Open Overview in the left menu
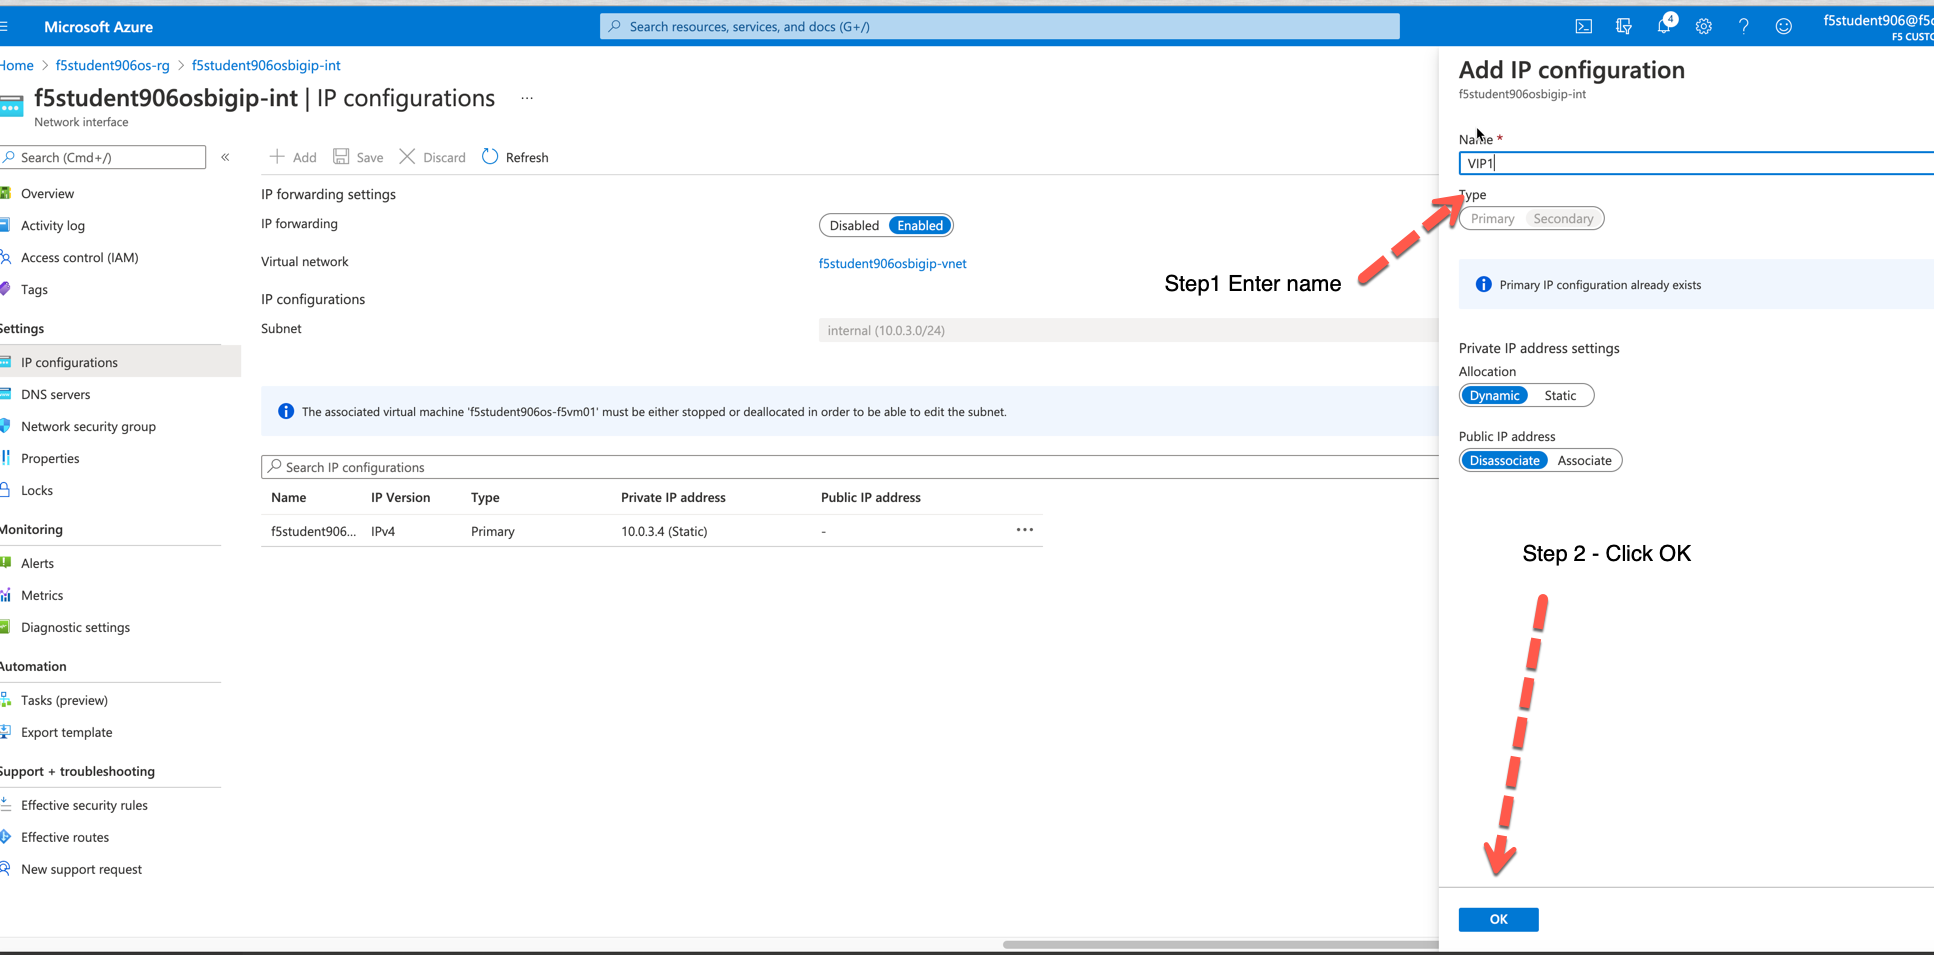 tap(47, 193)
